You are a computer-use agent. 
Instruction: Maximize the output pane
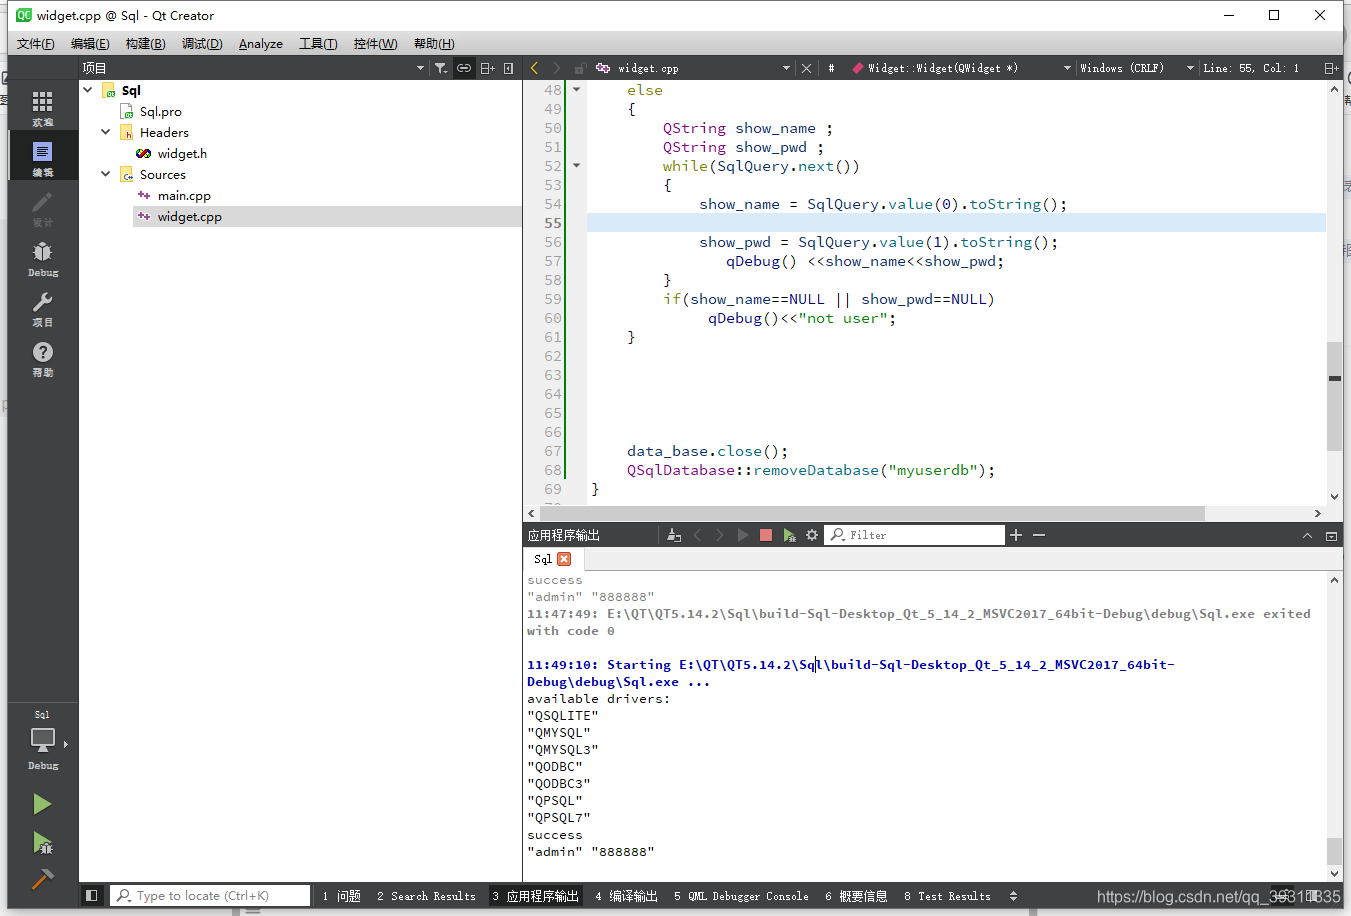coord(1331,535)
